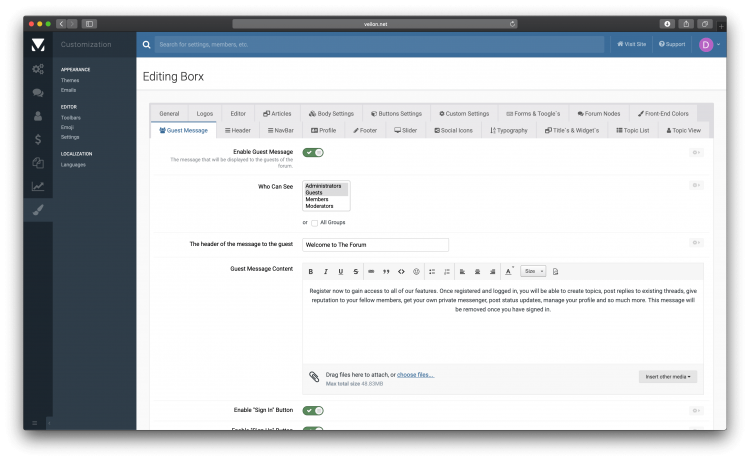
Task: Open Languages under Localization
Action: [x=73, y=165]
